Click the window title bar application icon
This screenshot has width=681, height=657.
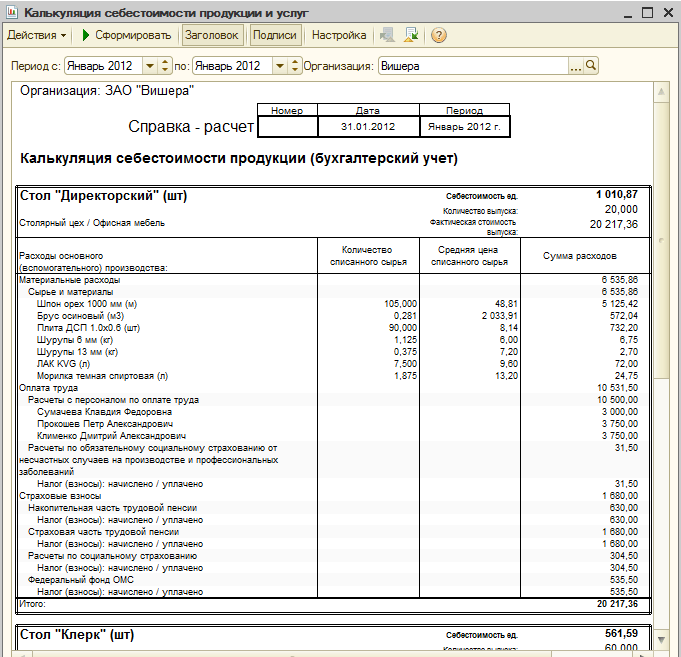coord(12,12)
